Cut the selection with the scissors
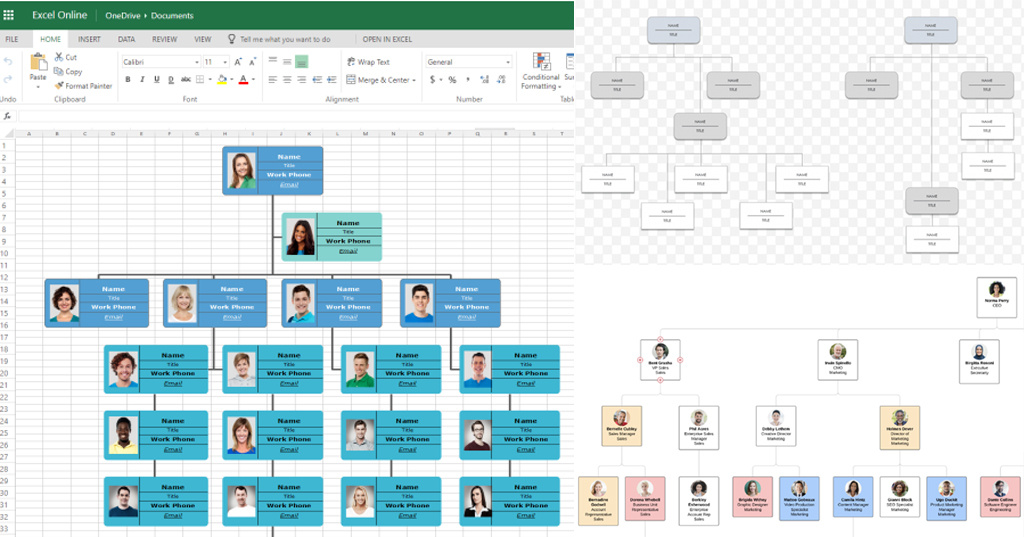1024x537 pixels. pyautogui.click(x=59, y=57)
